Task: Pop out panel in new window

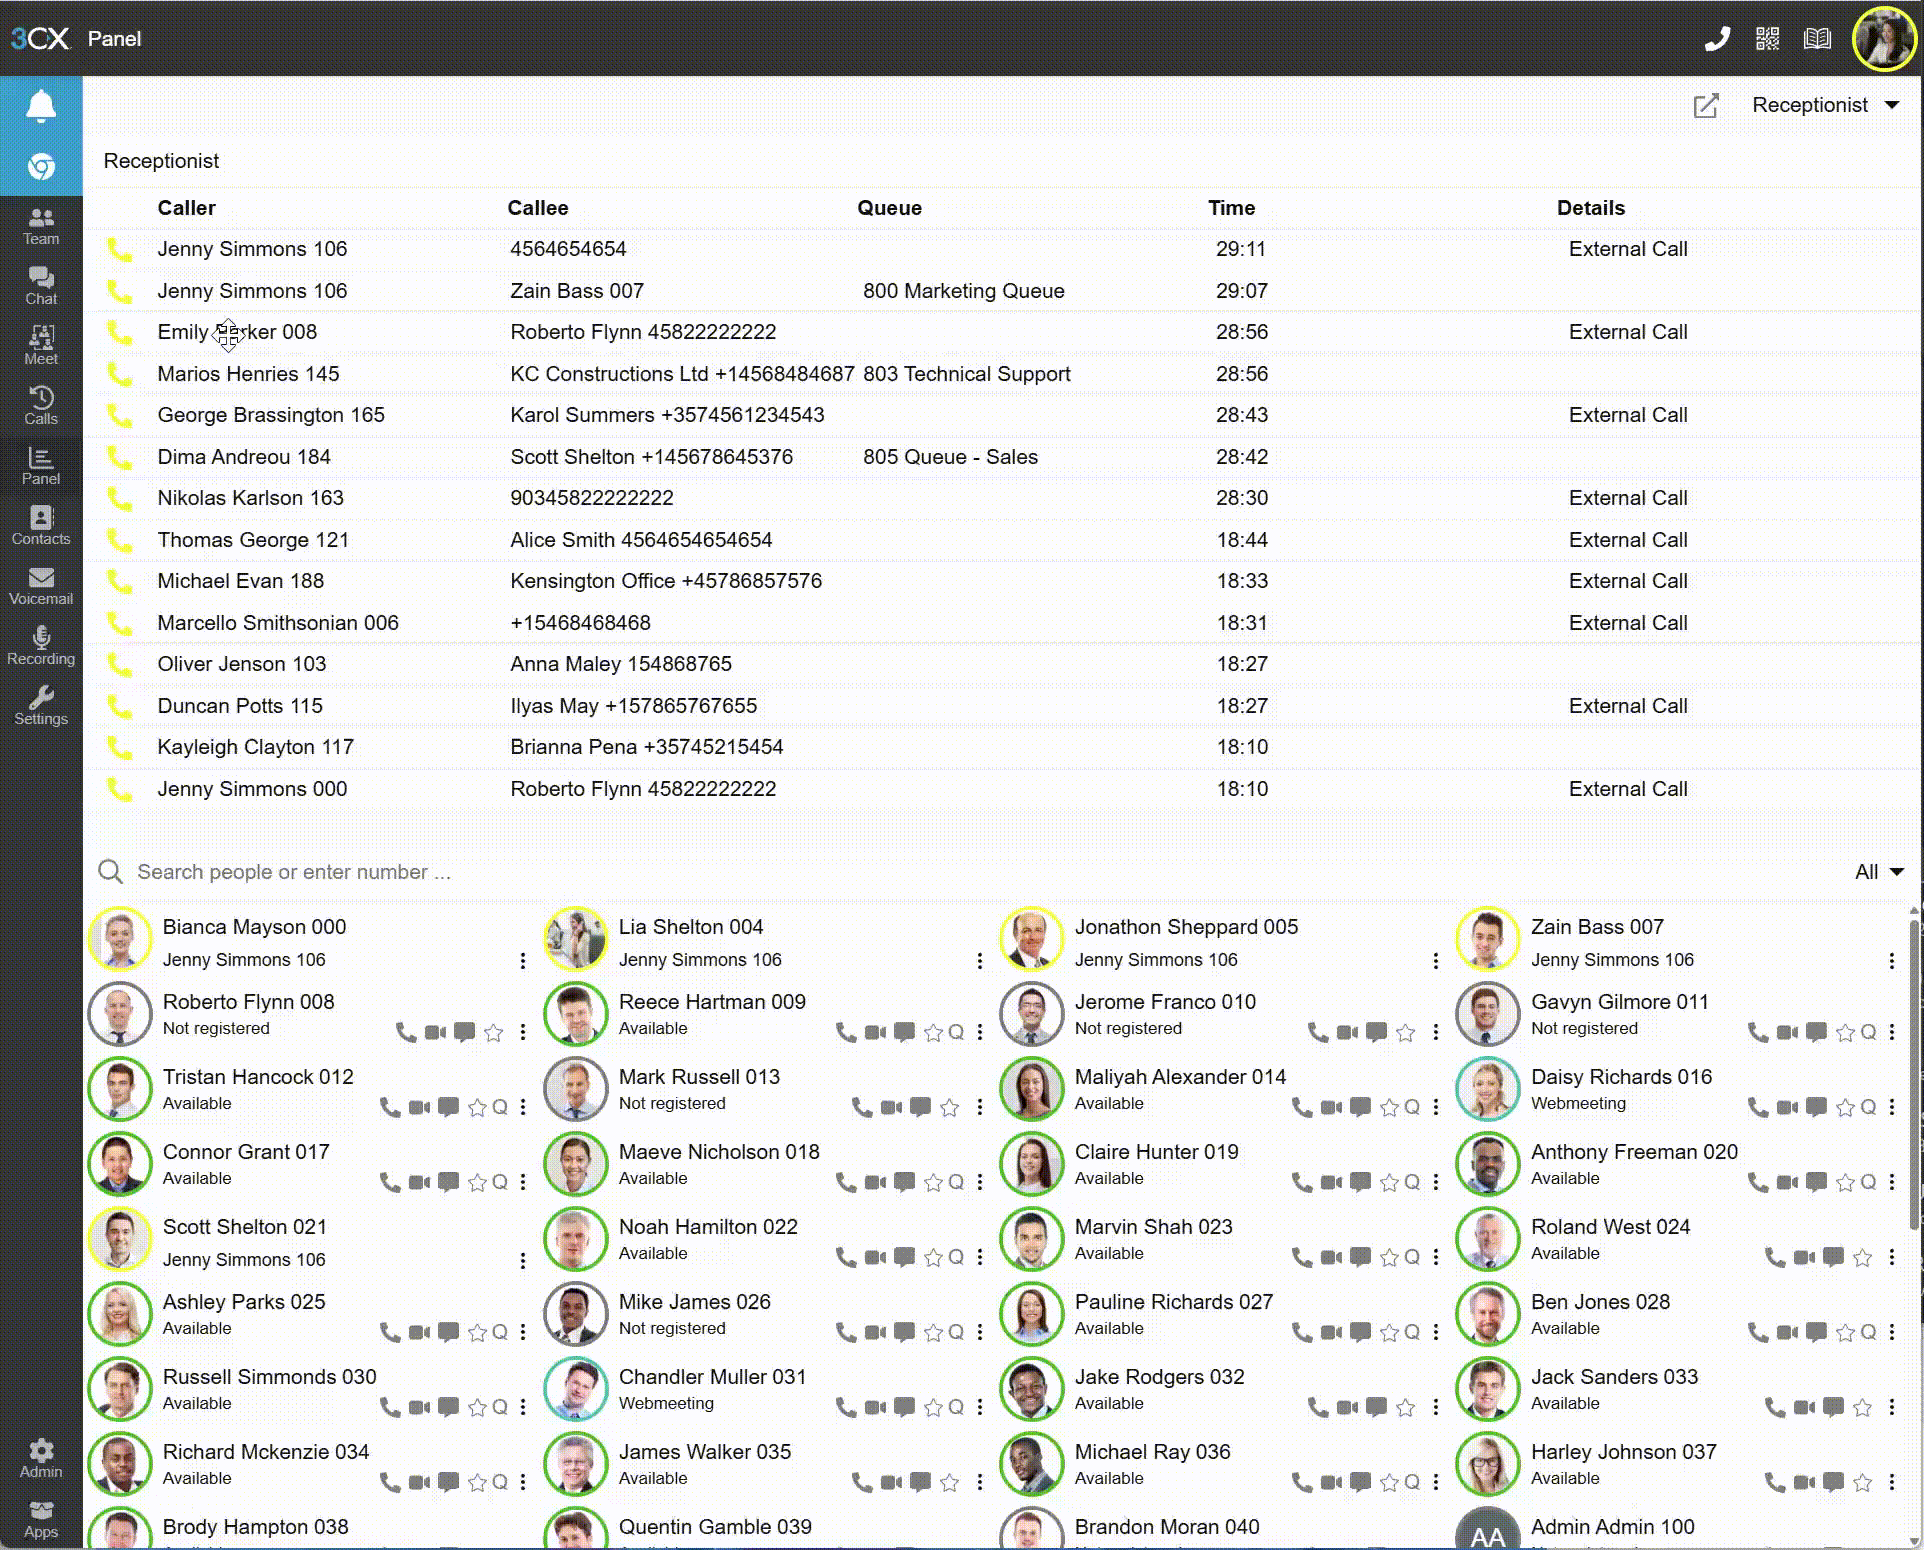Action: click(x=1706, y=106)
